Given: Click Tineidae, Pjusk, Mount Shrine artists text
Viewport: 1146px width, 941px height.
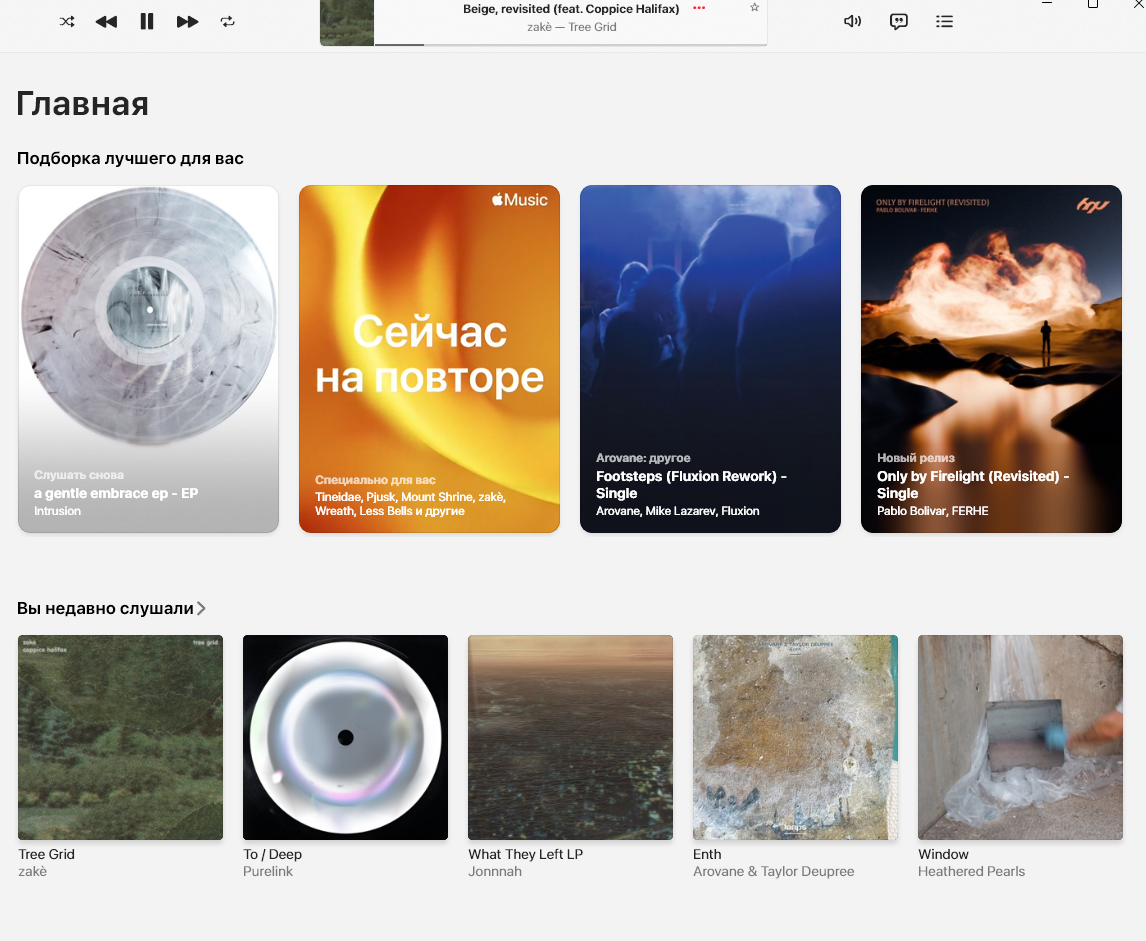Looking at the screenshot, I should click(410, 504).
